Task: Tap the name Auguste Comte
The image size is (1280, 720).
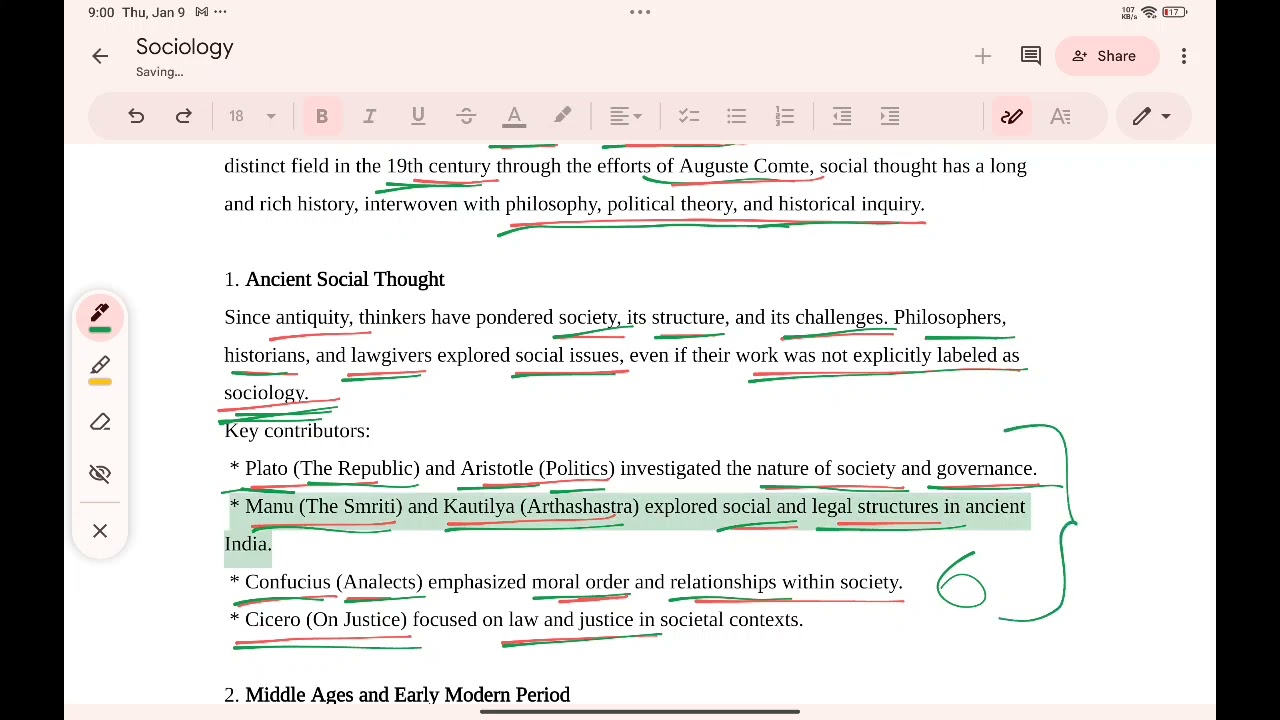Action: point(744,166)
